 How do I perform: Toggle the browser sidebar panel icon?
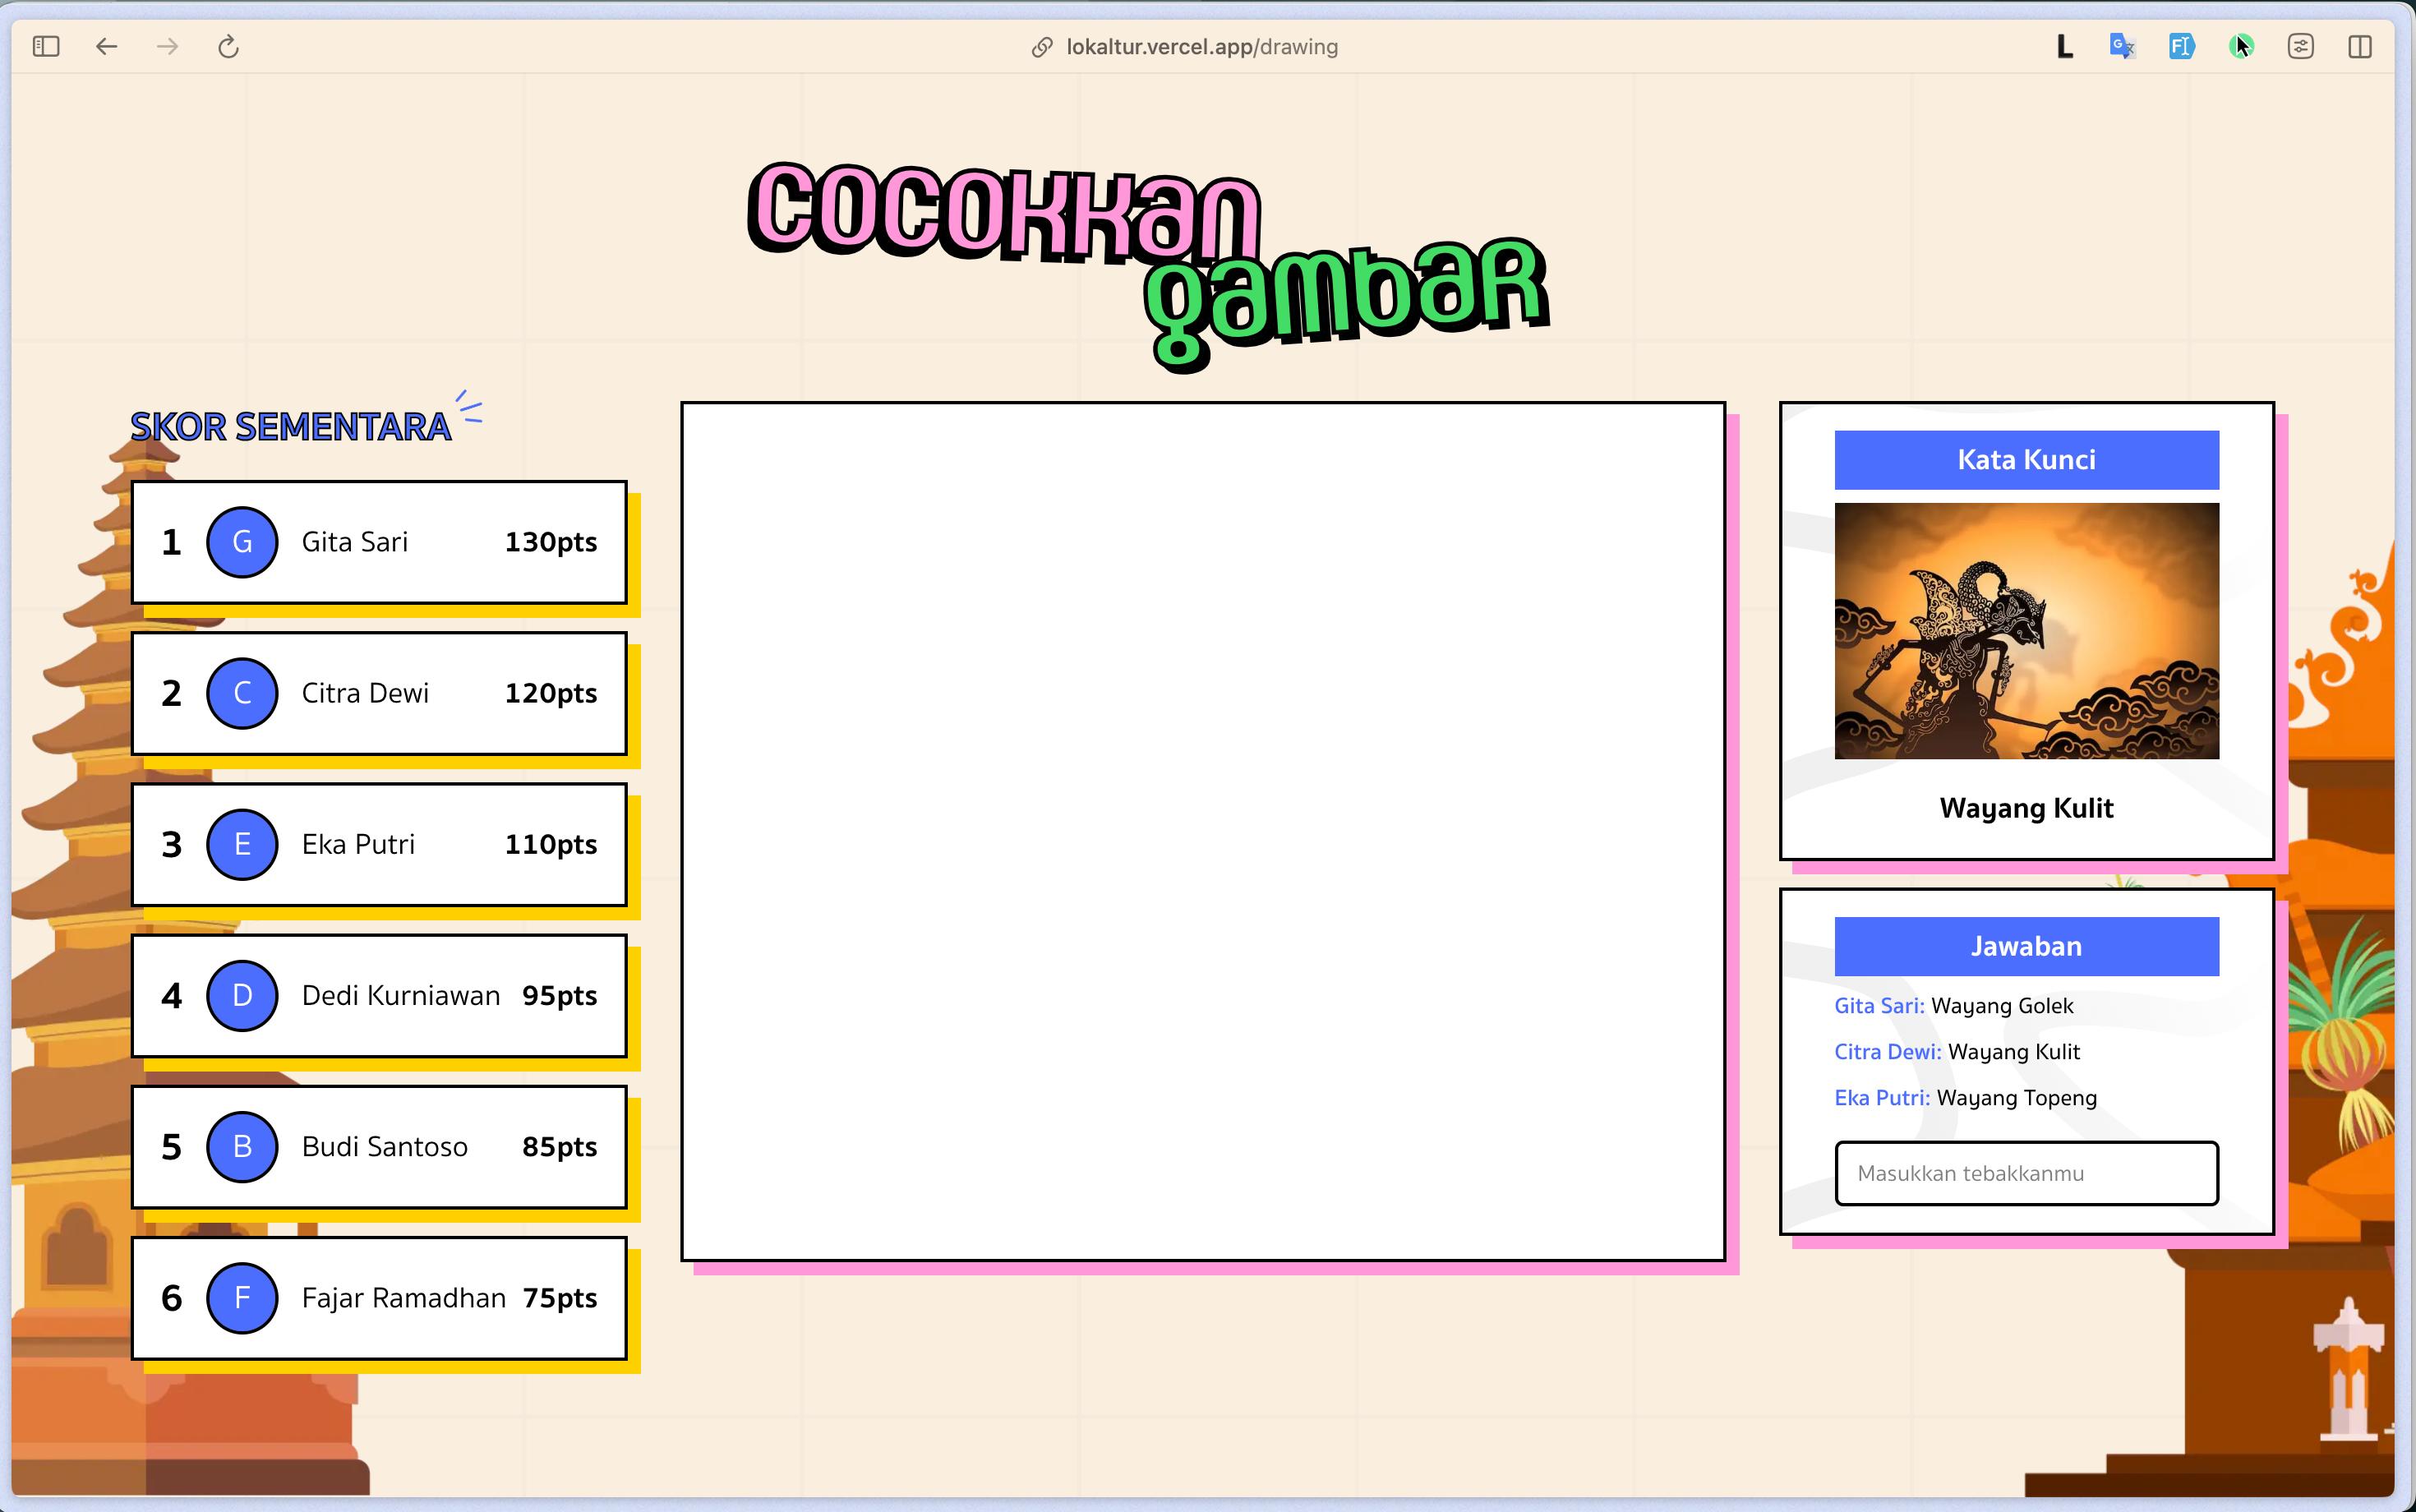46,47
